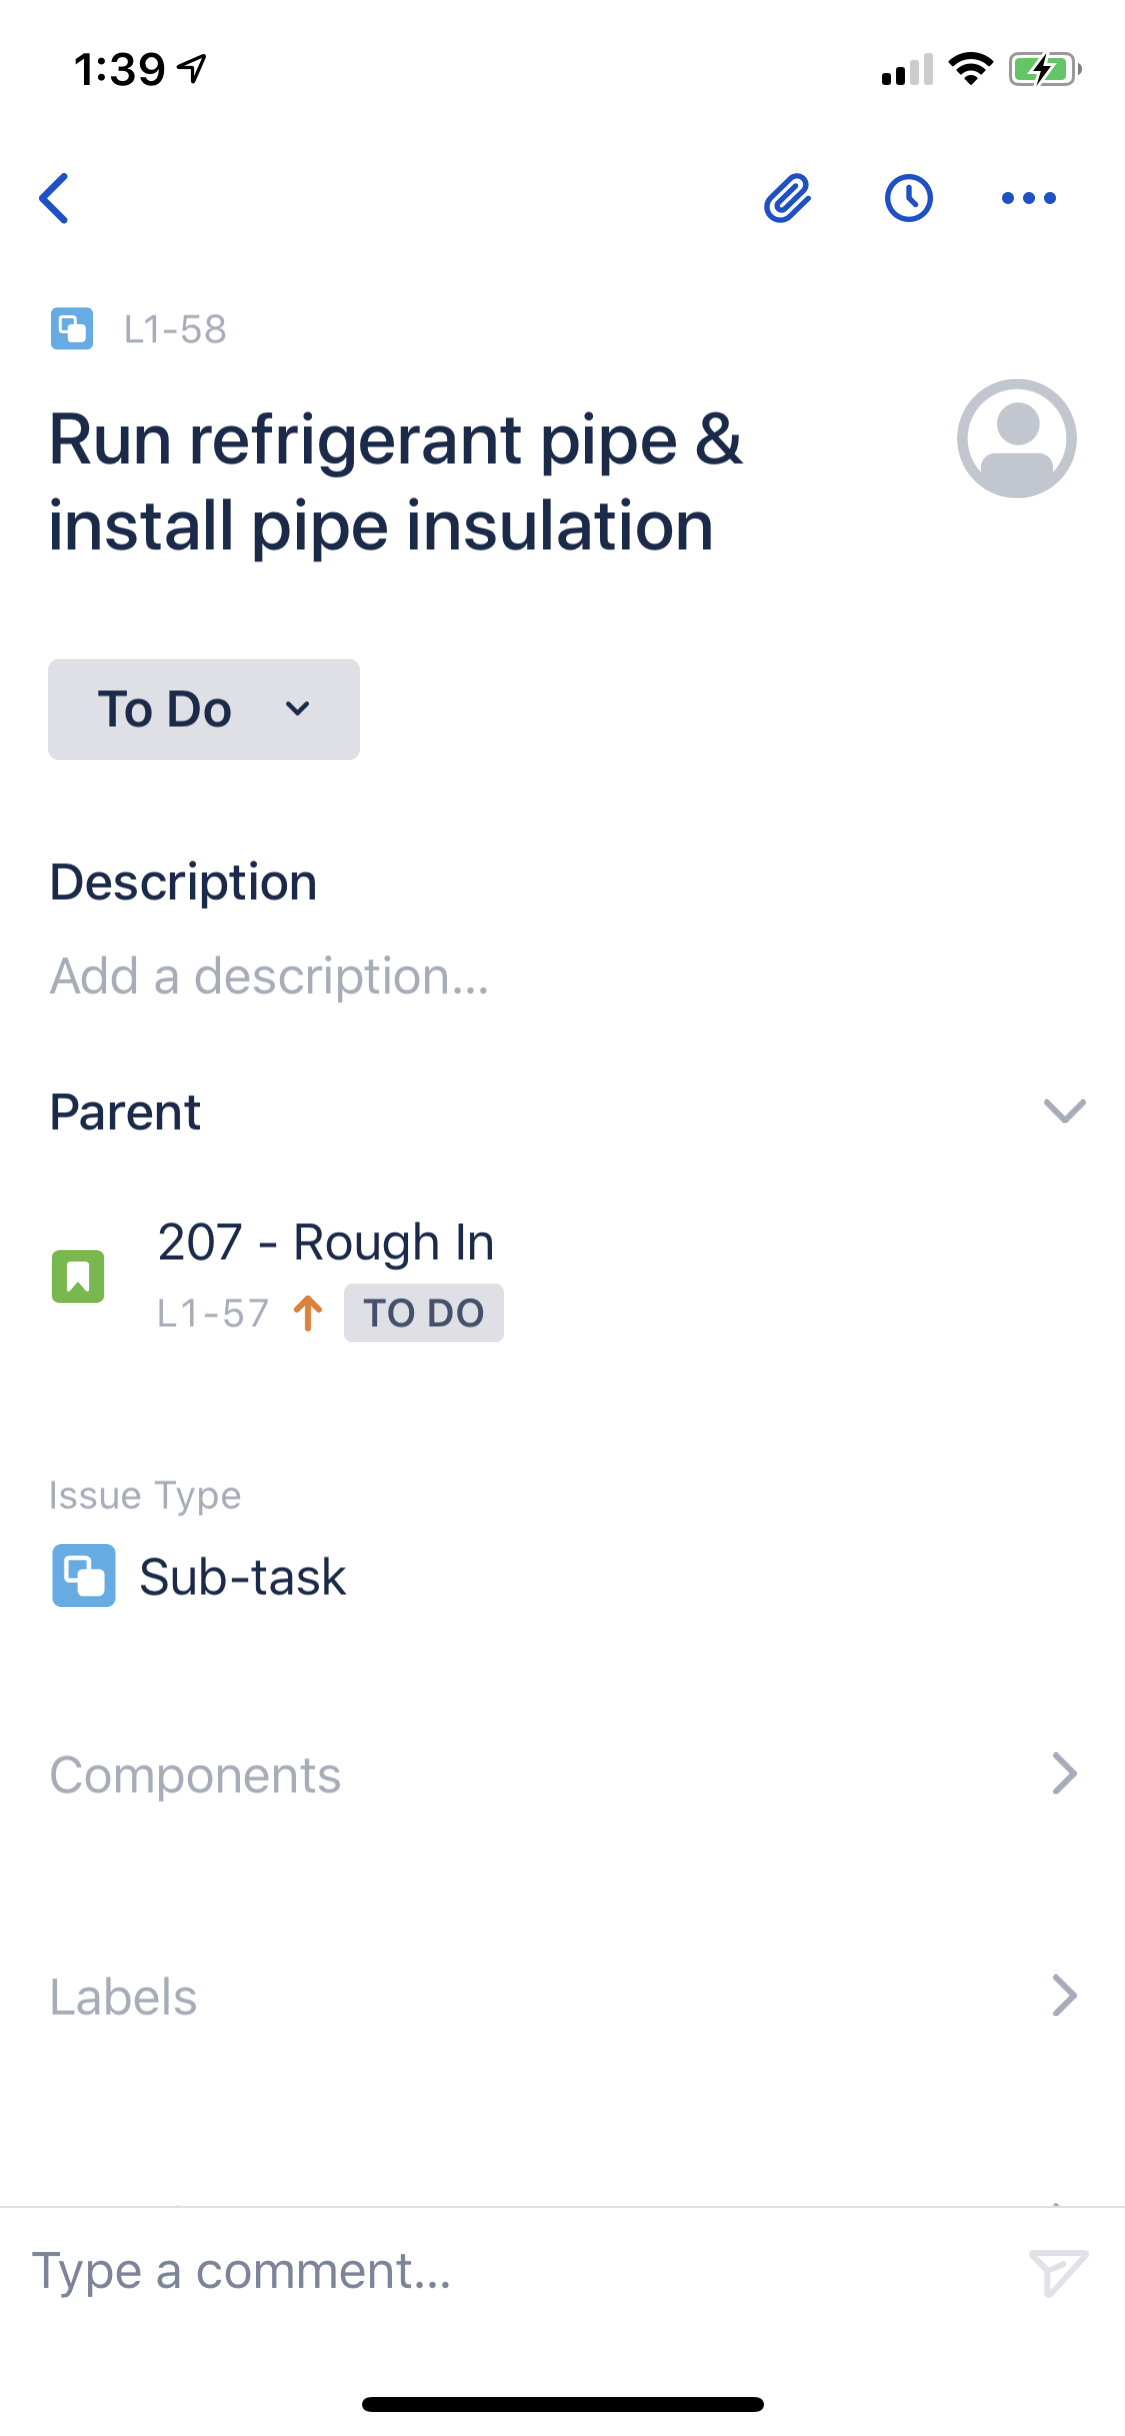Tap the sub-task icon beside L1-58
The height and width of the screenshot is (2436, 1125).
(x=72, y=329)
